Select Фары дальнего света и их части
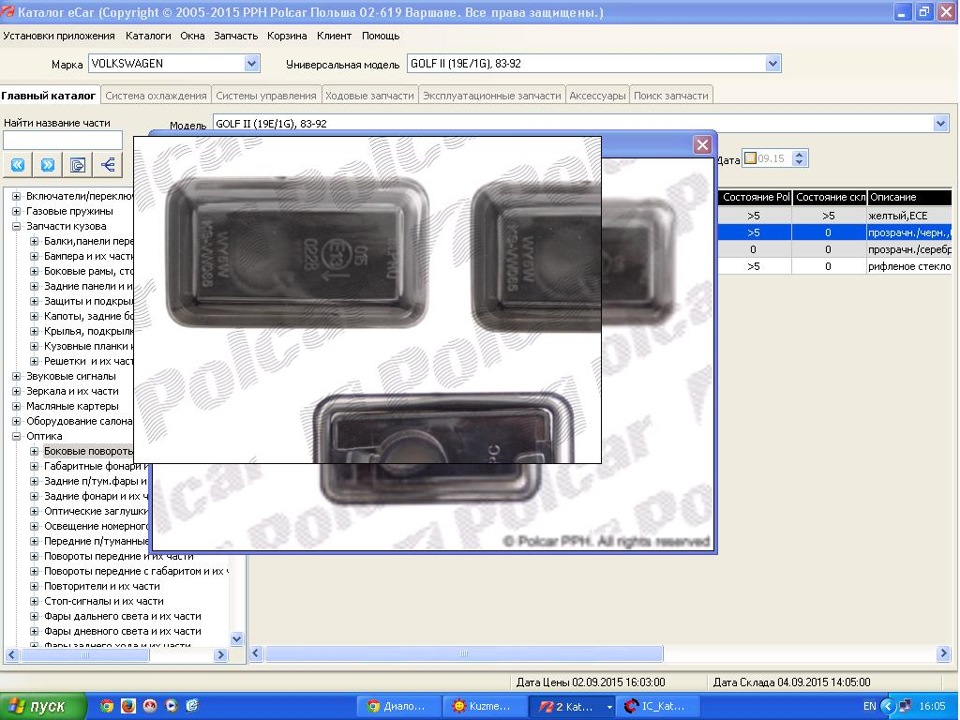The image size is (960, 720). (x=122, y=616)
